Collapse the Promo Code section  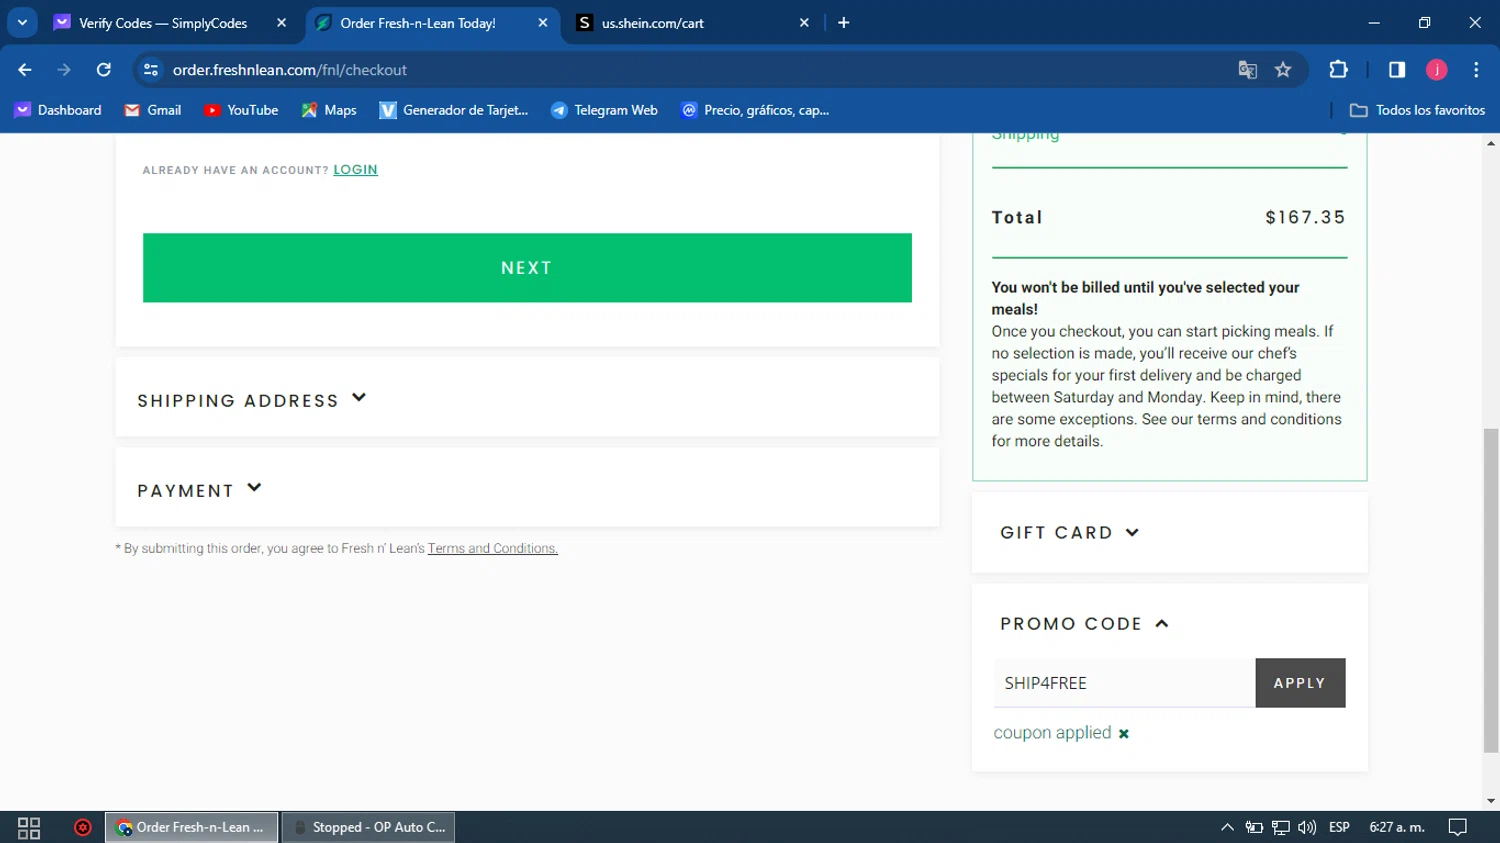1084,624
